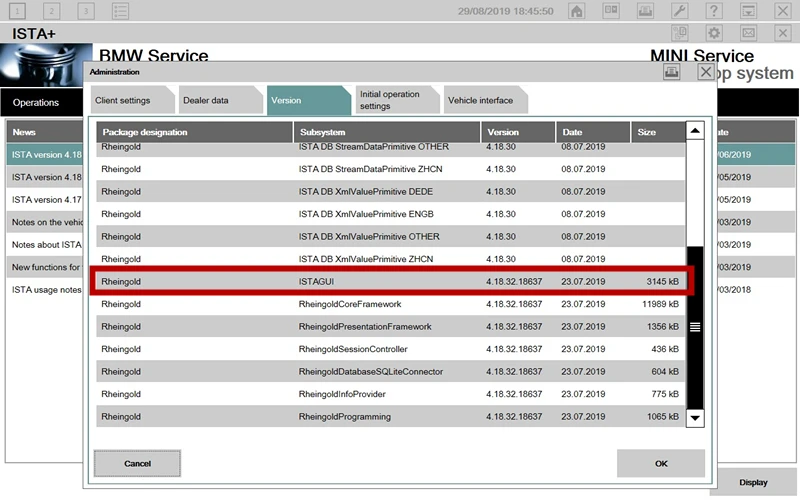
Task: Select ISTA DB XmlValuePrimitive OTHER row
Action: pos(390,236)
